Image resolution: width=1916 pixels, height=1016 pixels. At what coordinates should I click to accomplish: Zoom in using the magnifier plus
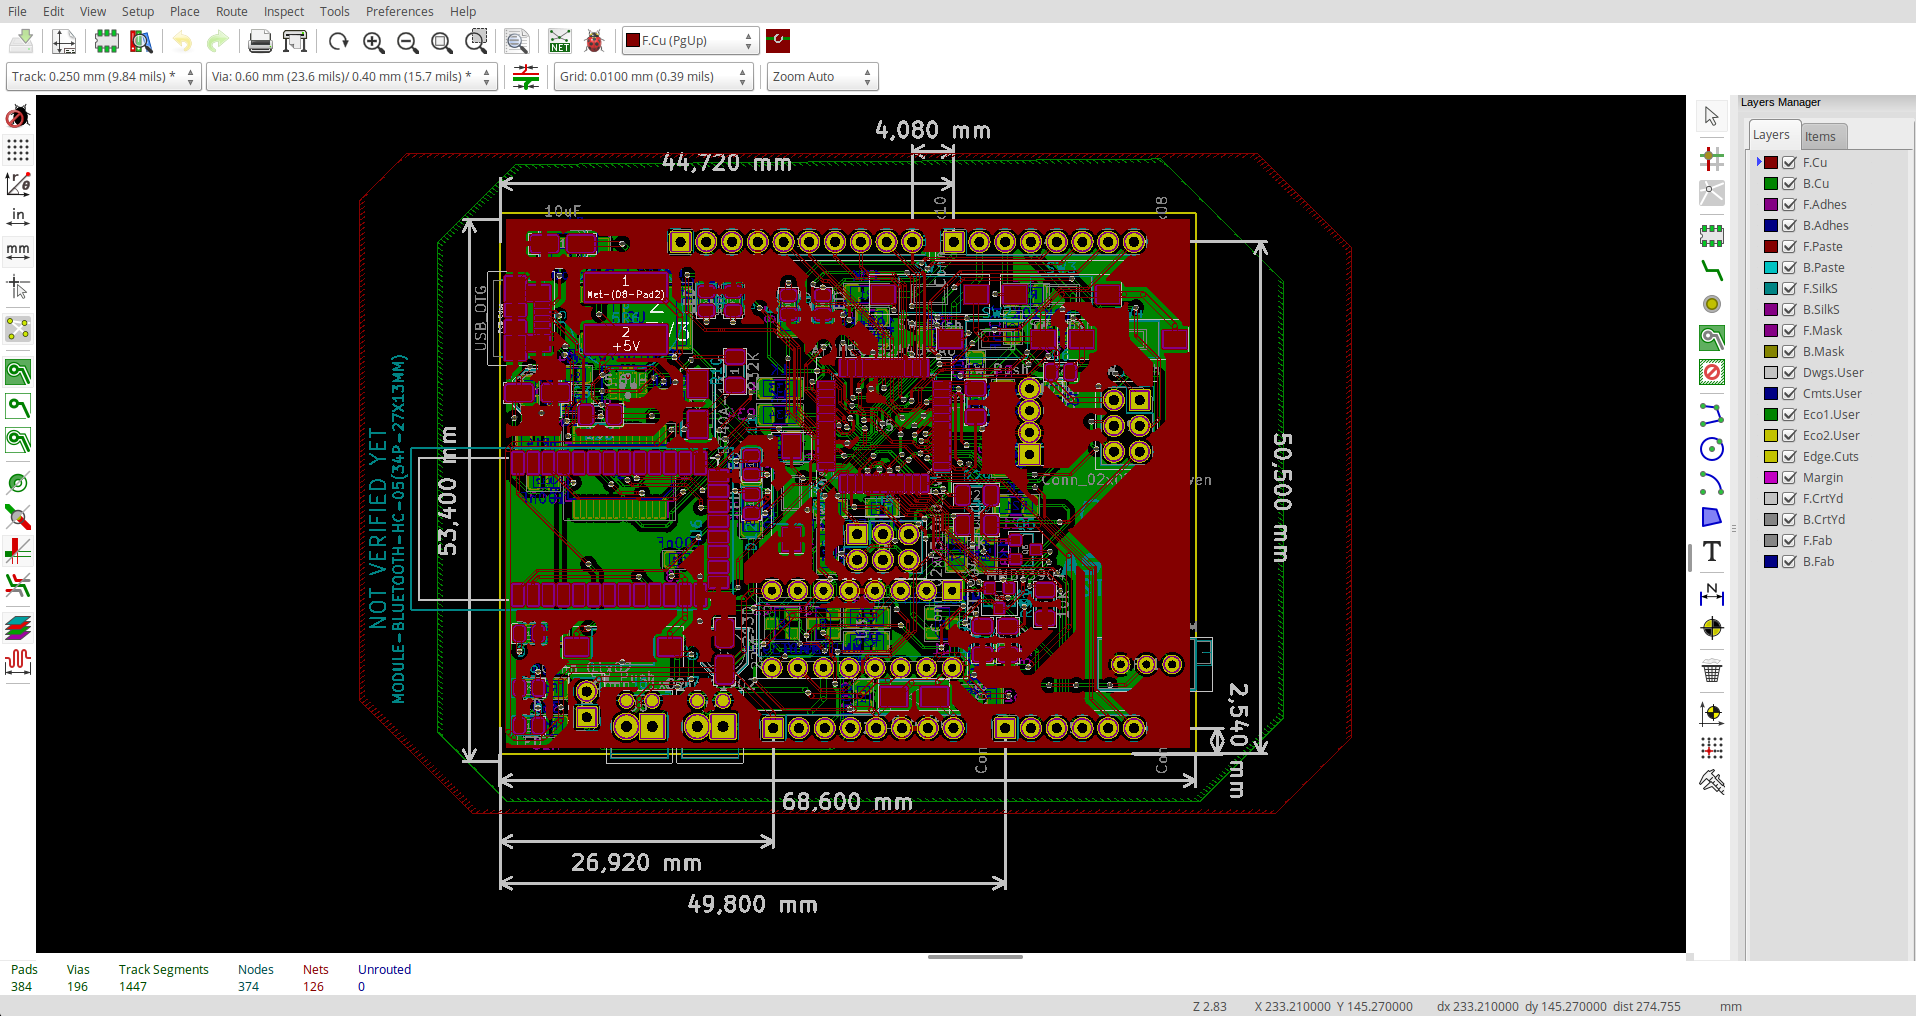point(374,41)
